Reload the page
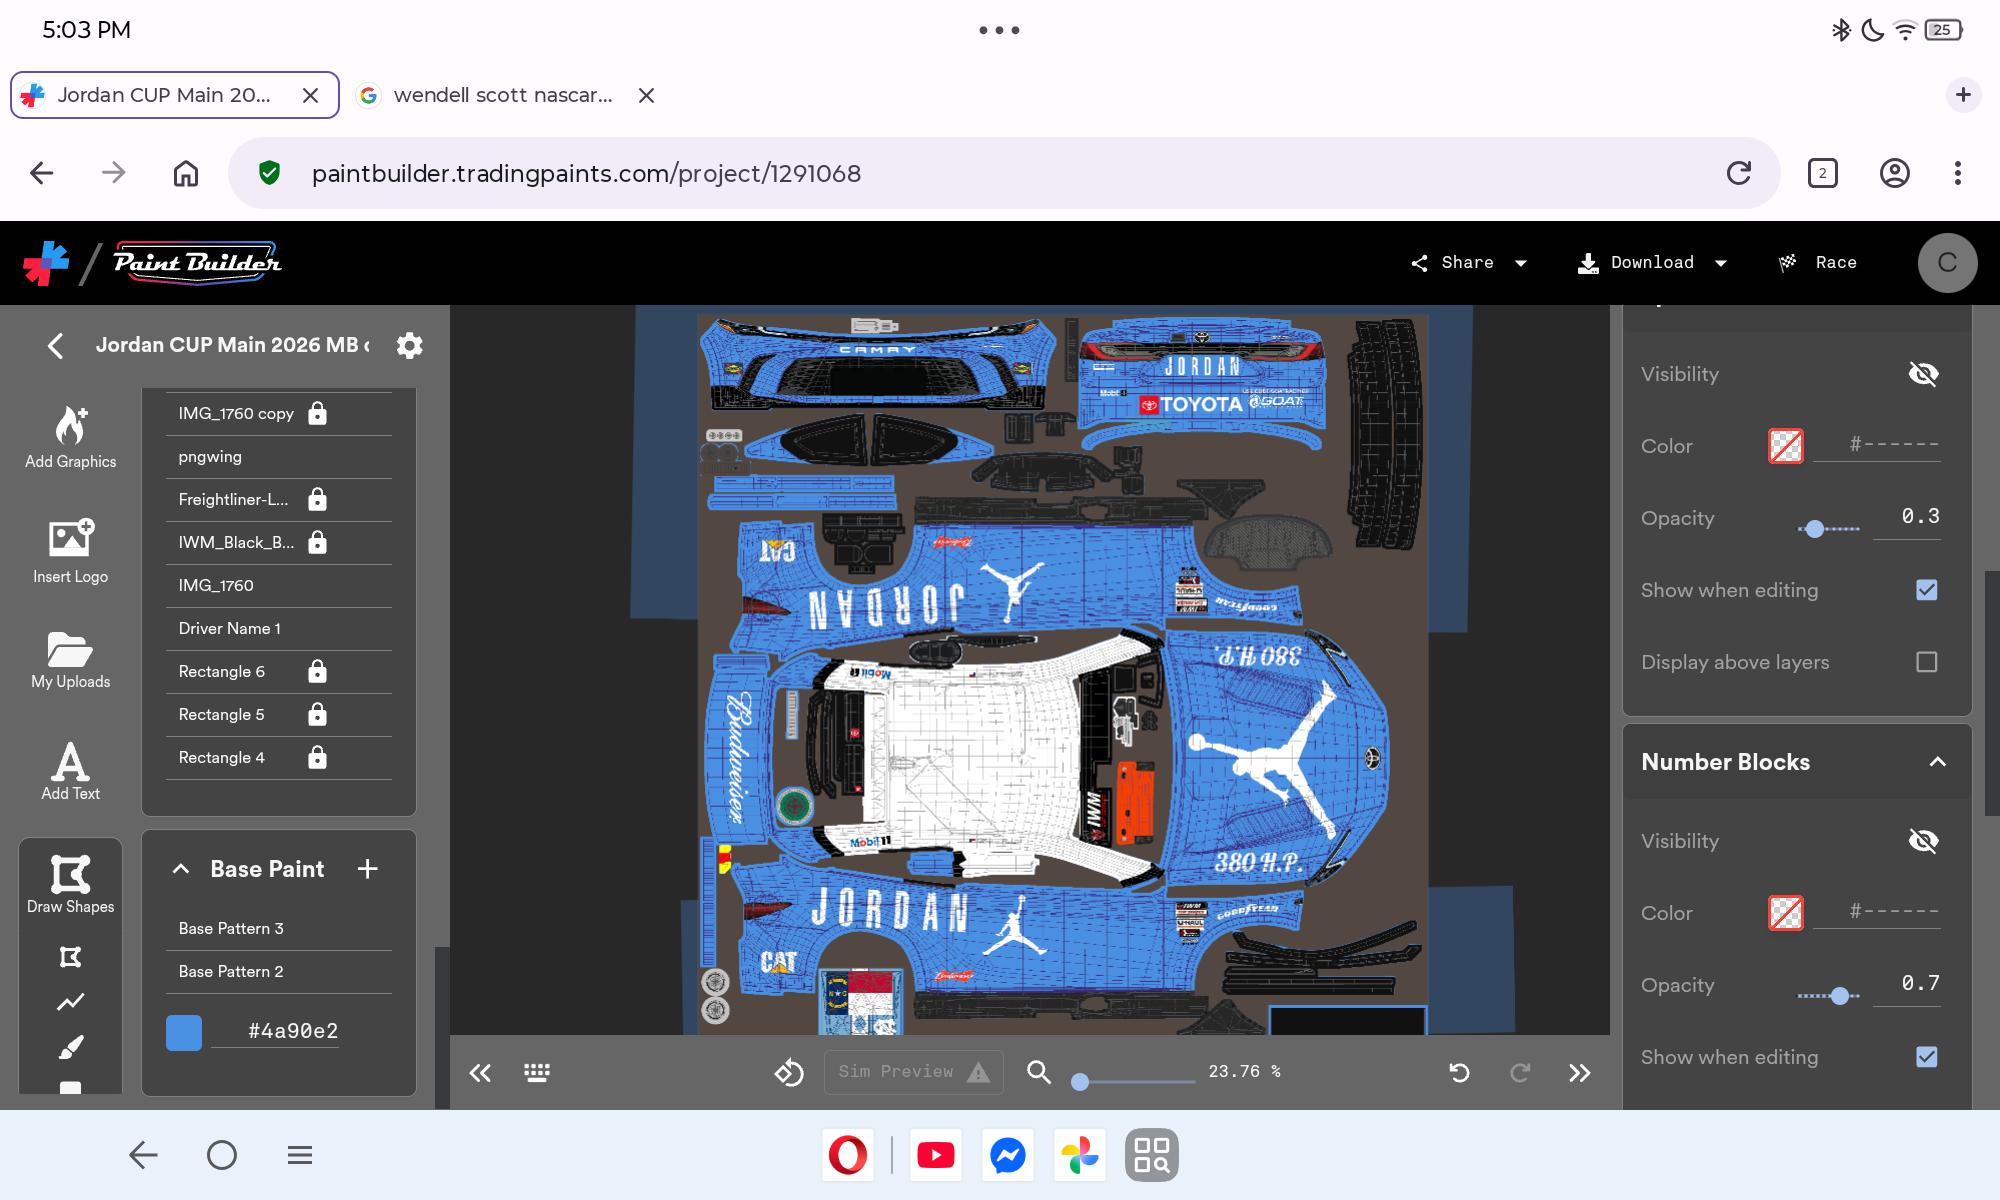The image size is (2000, 1200). point(1739,173)
